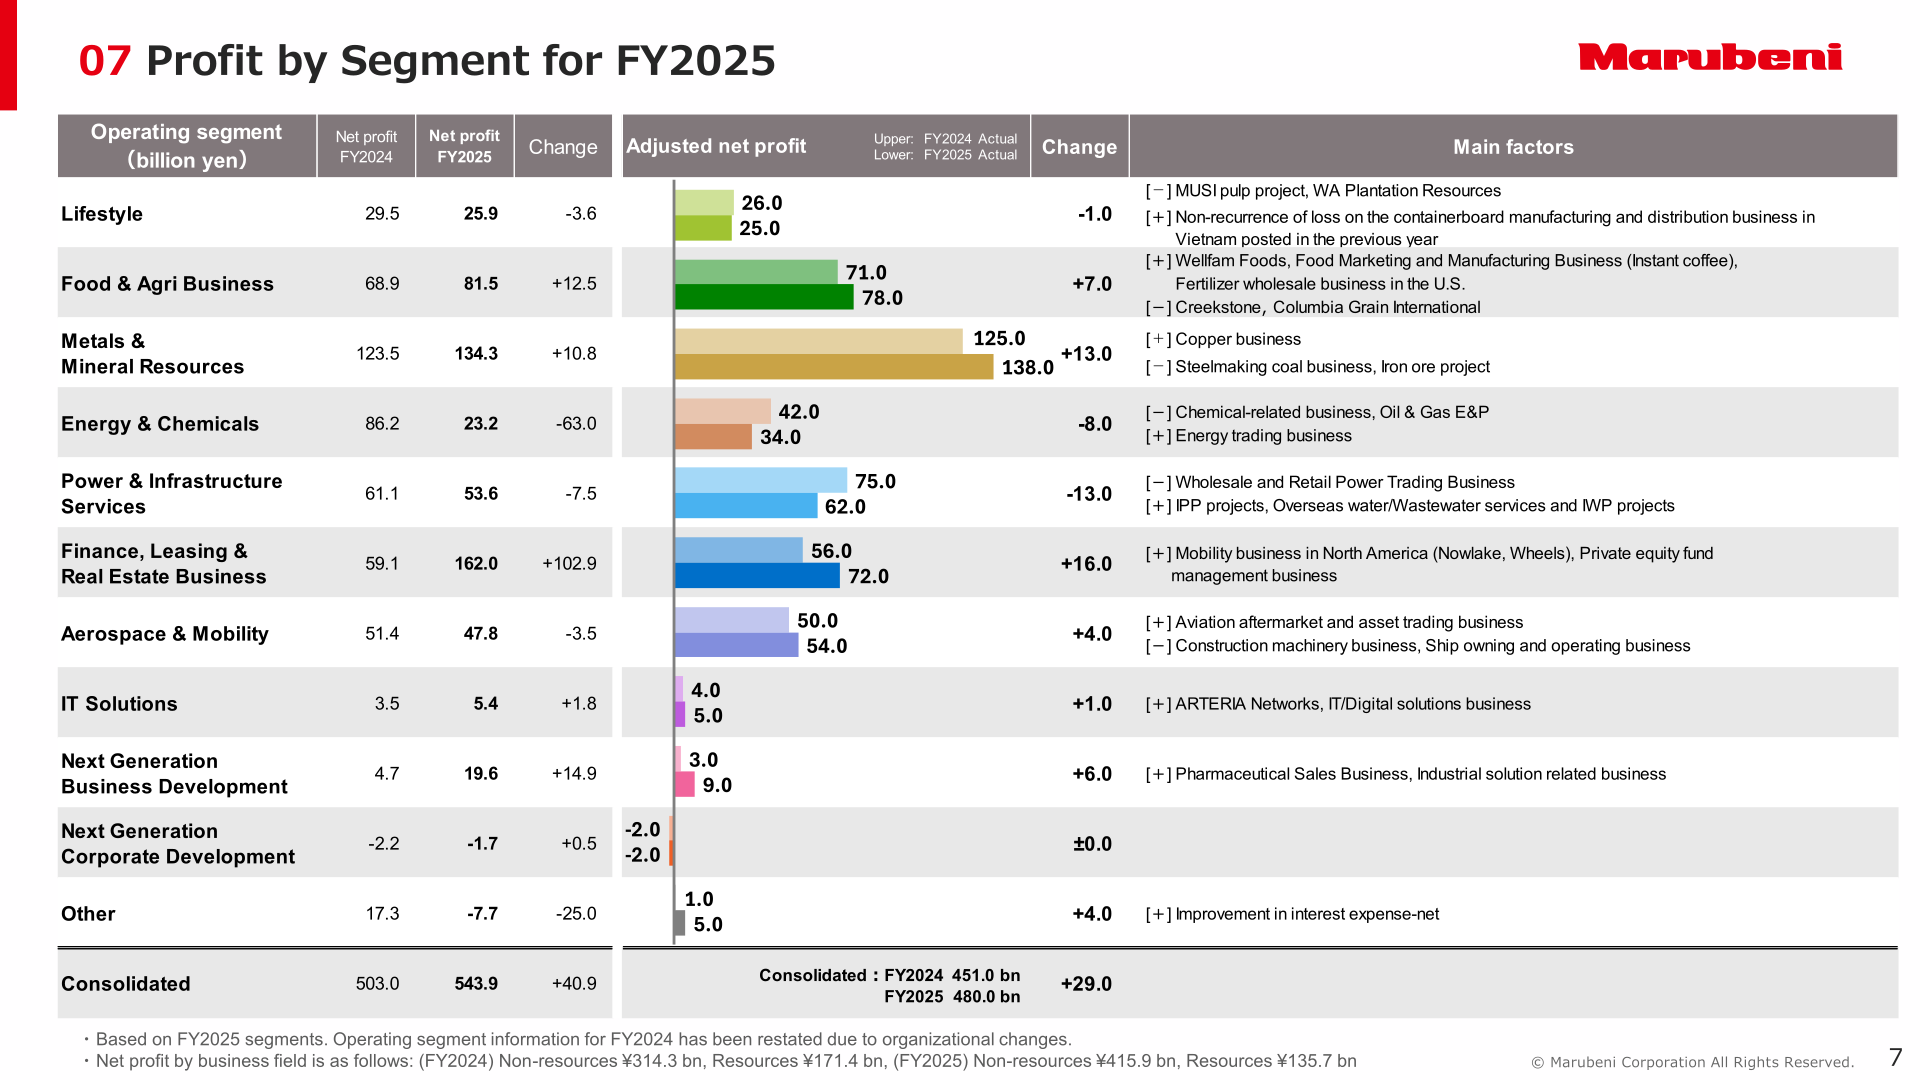Click Lifestyle FY2024 net profit 29.5

(382, 214)
